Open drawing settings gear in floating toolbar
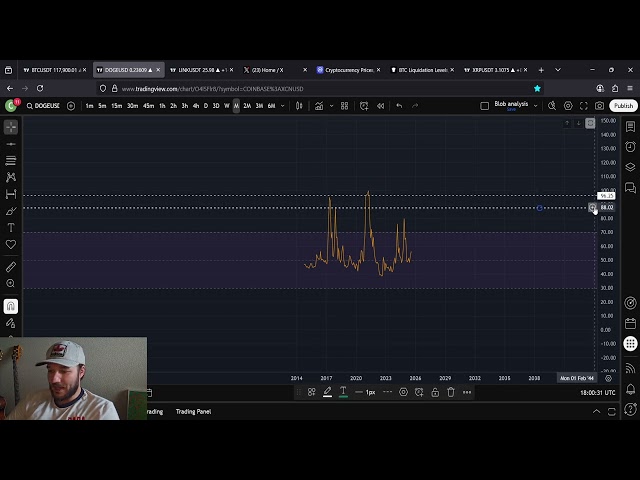The width and height of the screenshot is (640, 480). tap(403, 392)
